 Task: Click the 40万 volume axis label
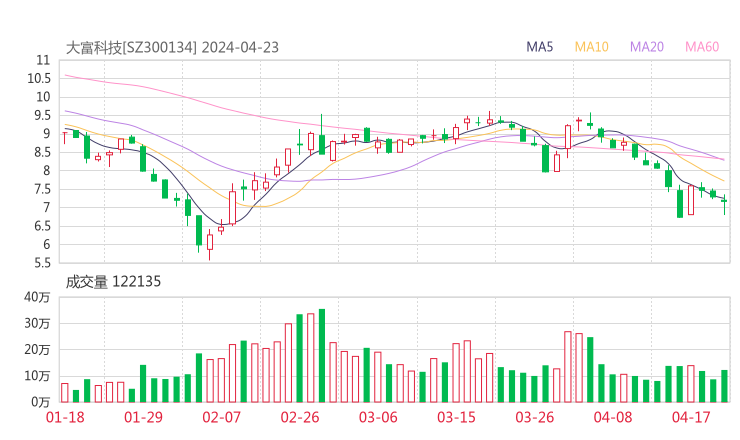coord(37,297)
